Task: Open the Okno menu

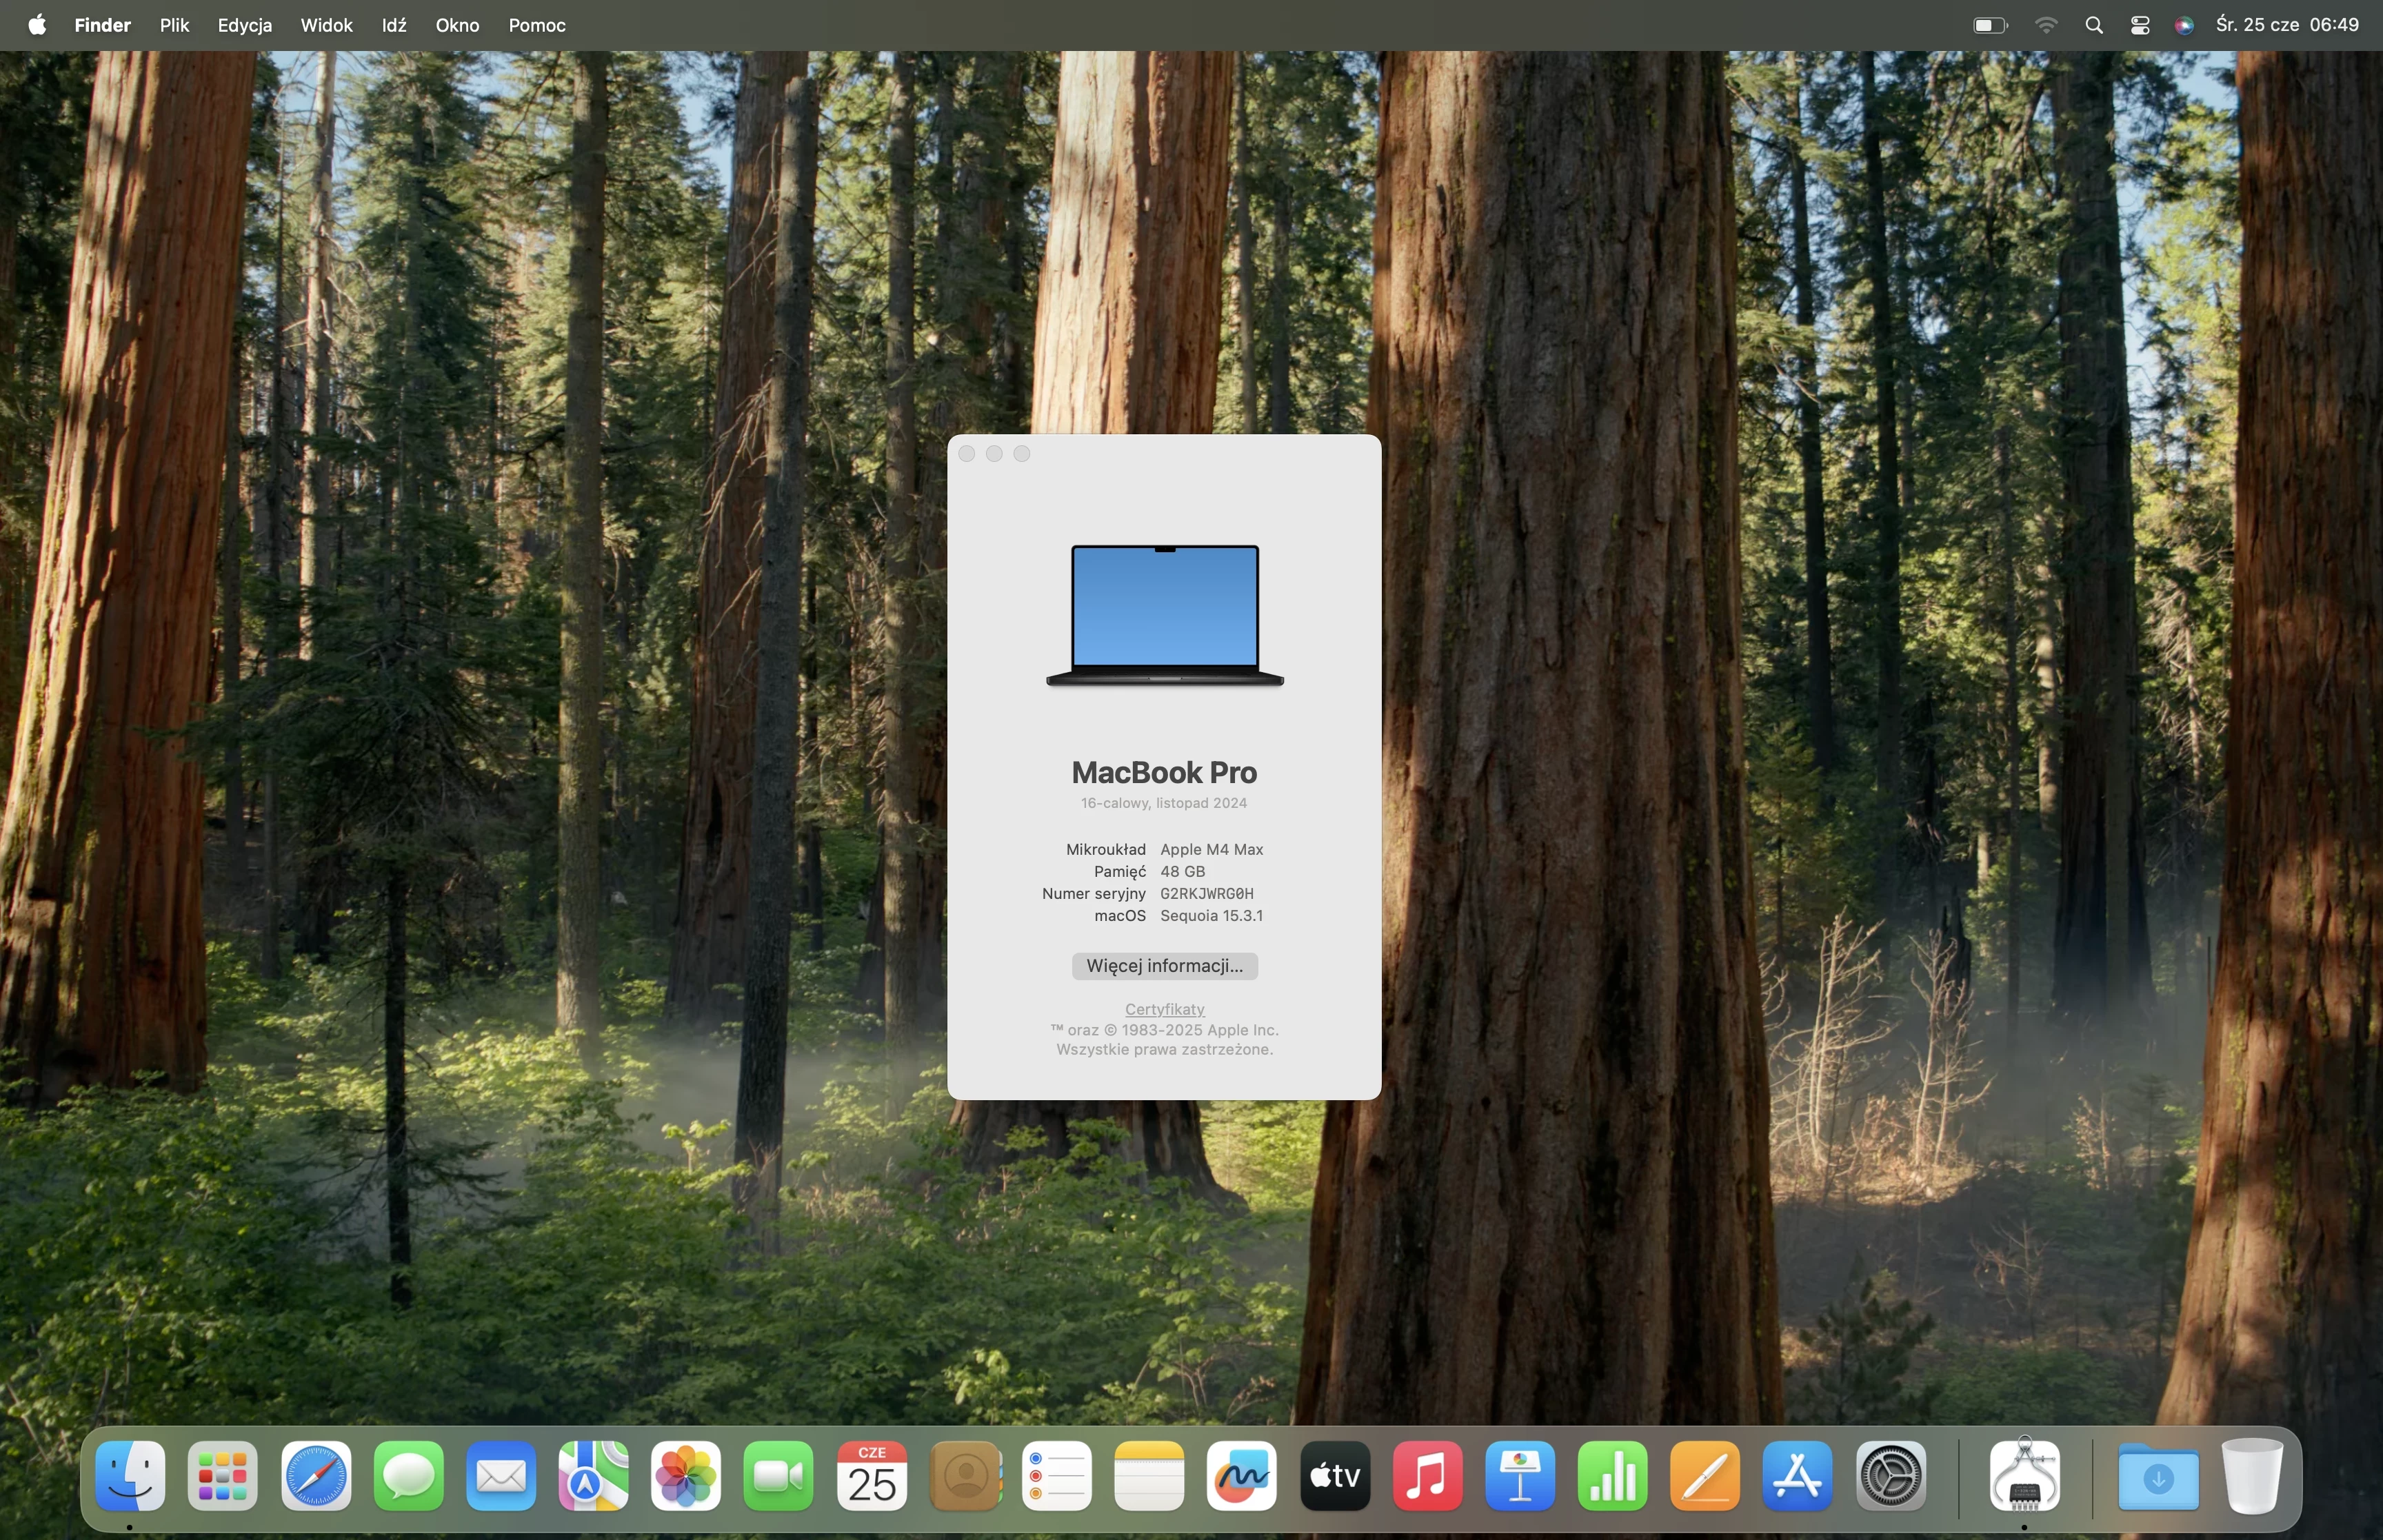Action: (x=457, y=25)
